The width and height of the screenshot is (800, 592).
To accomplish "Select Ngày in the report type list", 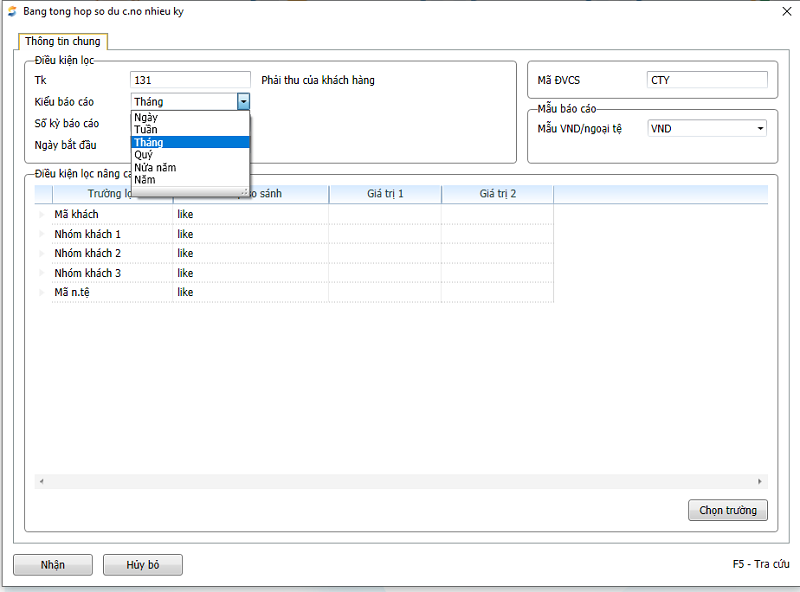I will [190, 117].
